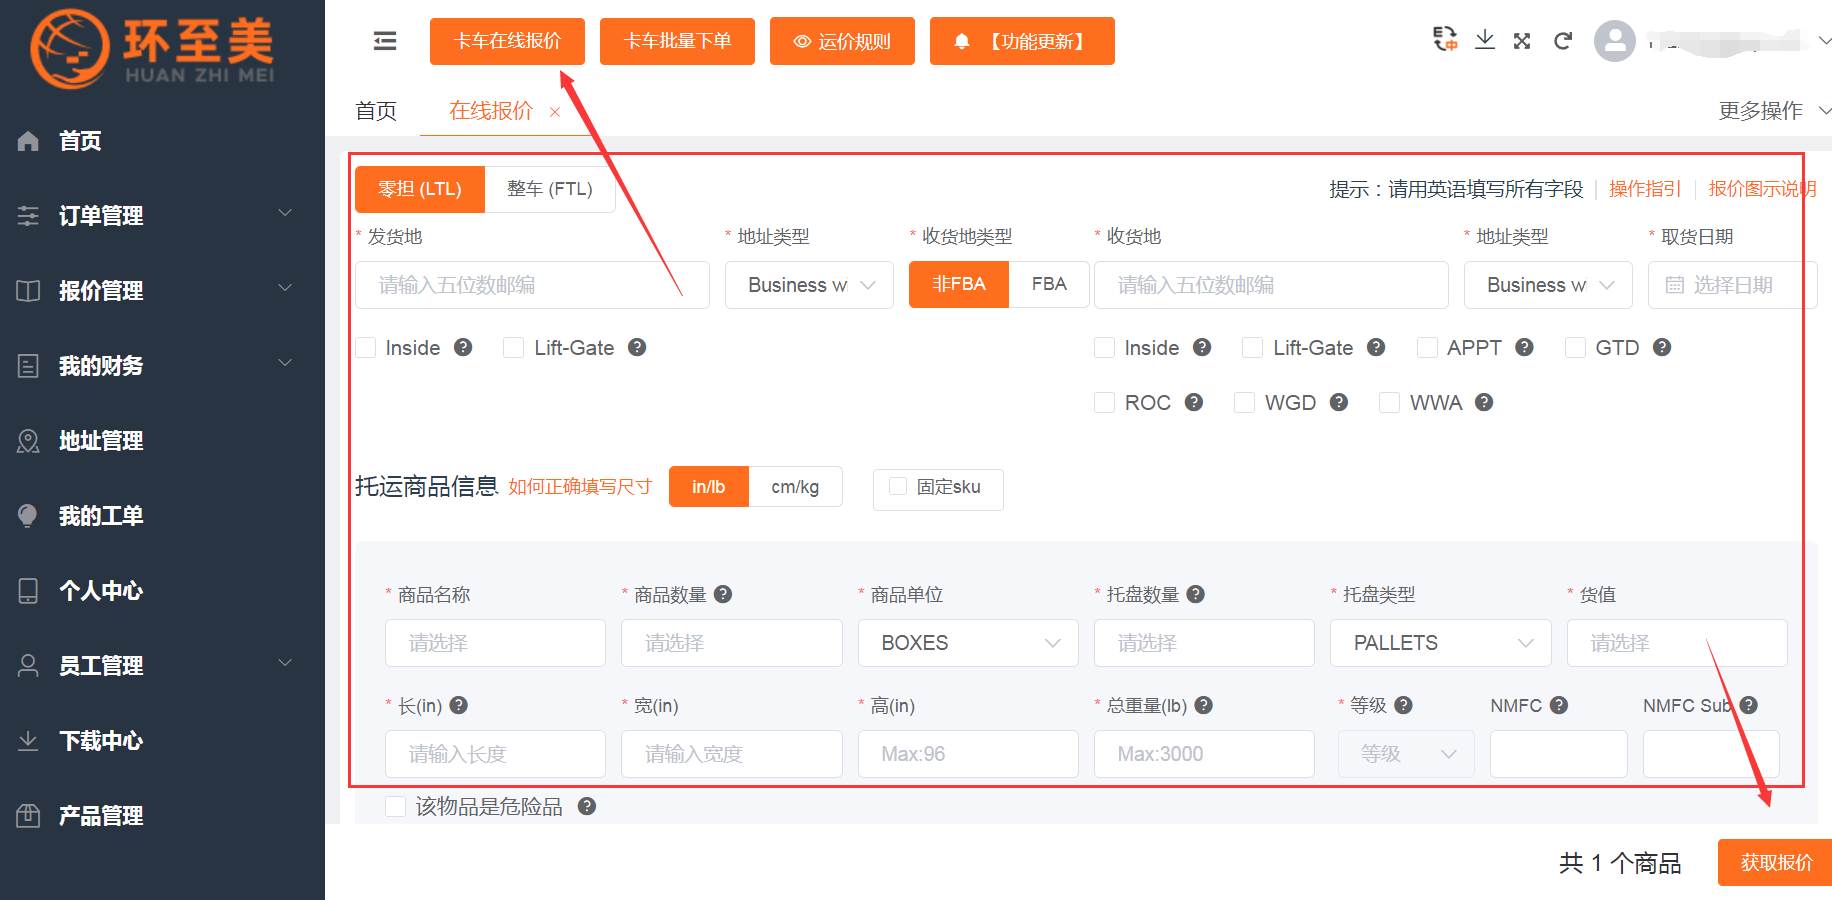Open 地址管理 from the sidebar menu

(x=101, y=440)
